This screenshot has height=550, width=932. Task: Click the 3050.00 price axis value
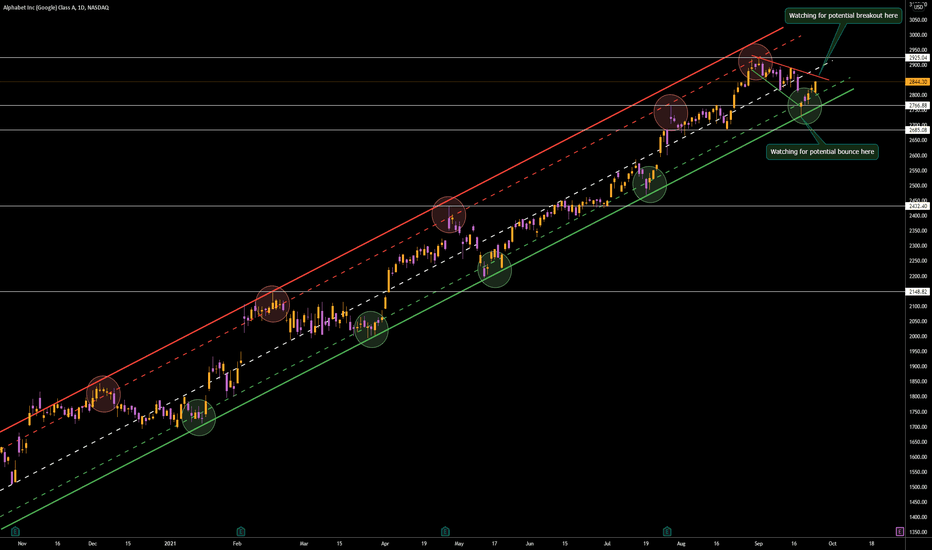pos(918,20)
